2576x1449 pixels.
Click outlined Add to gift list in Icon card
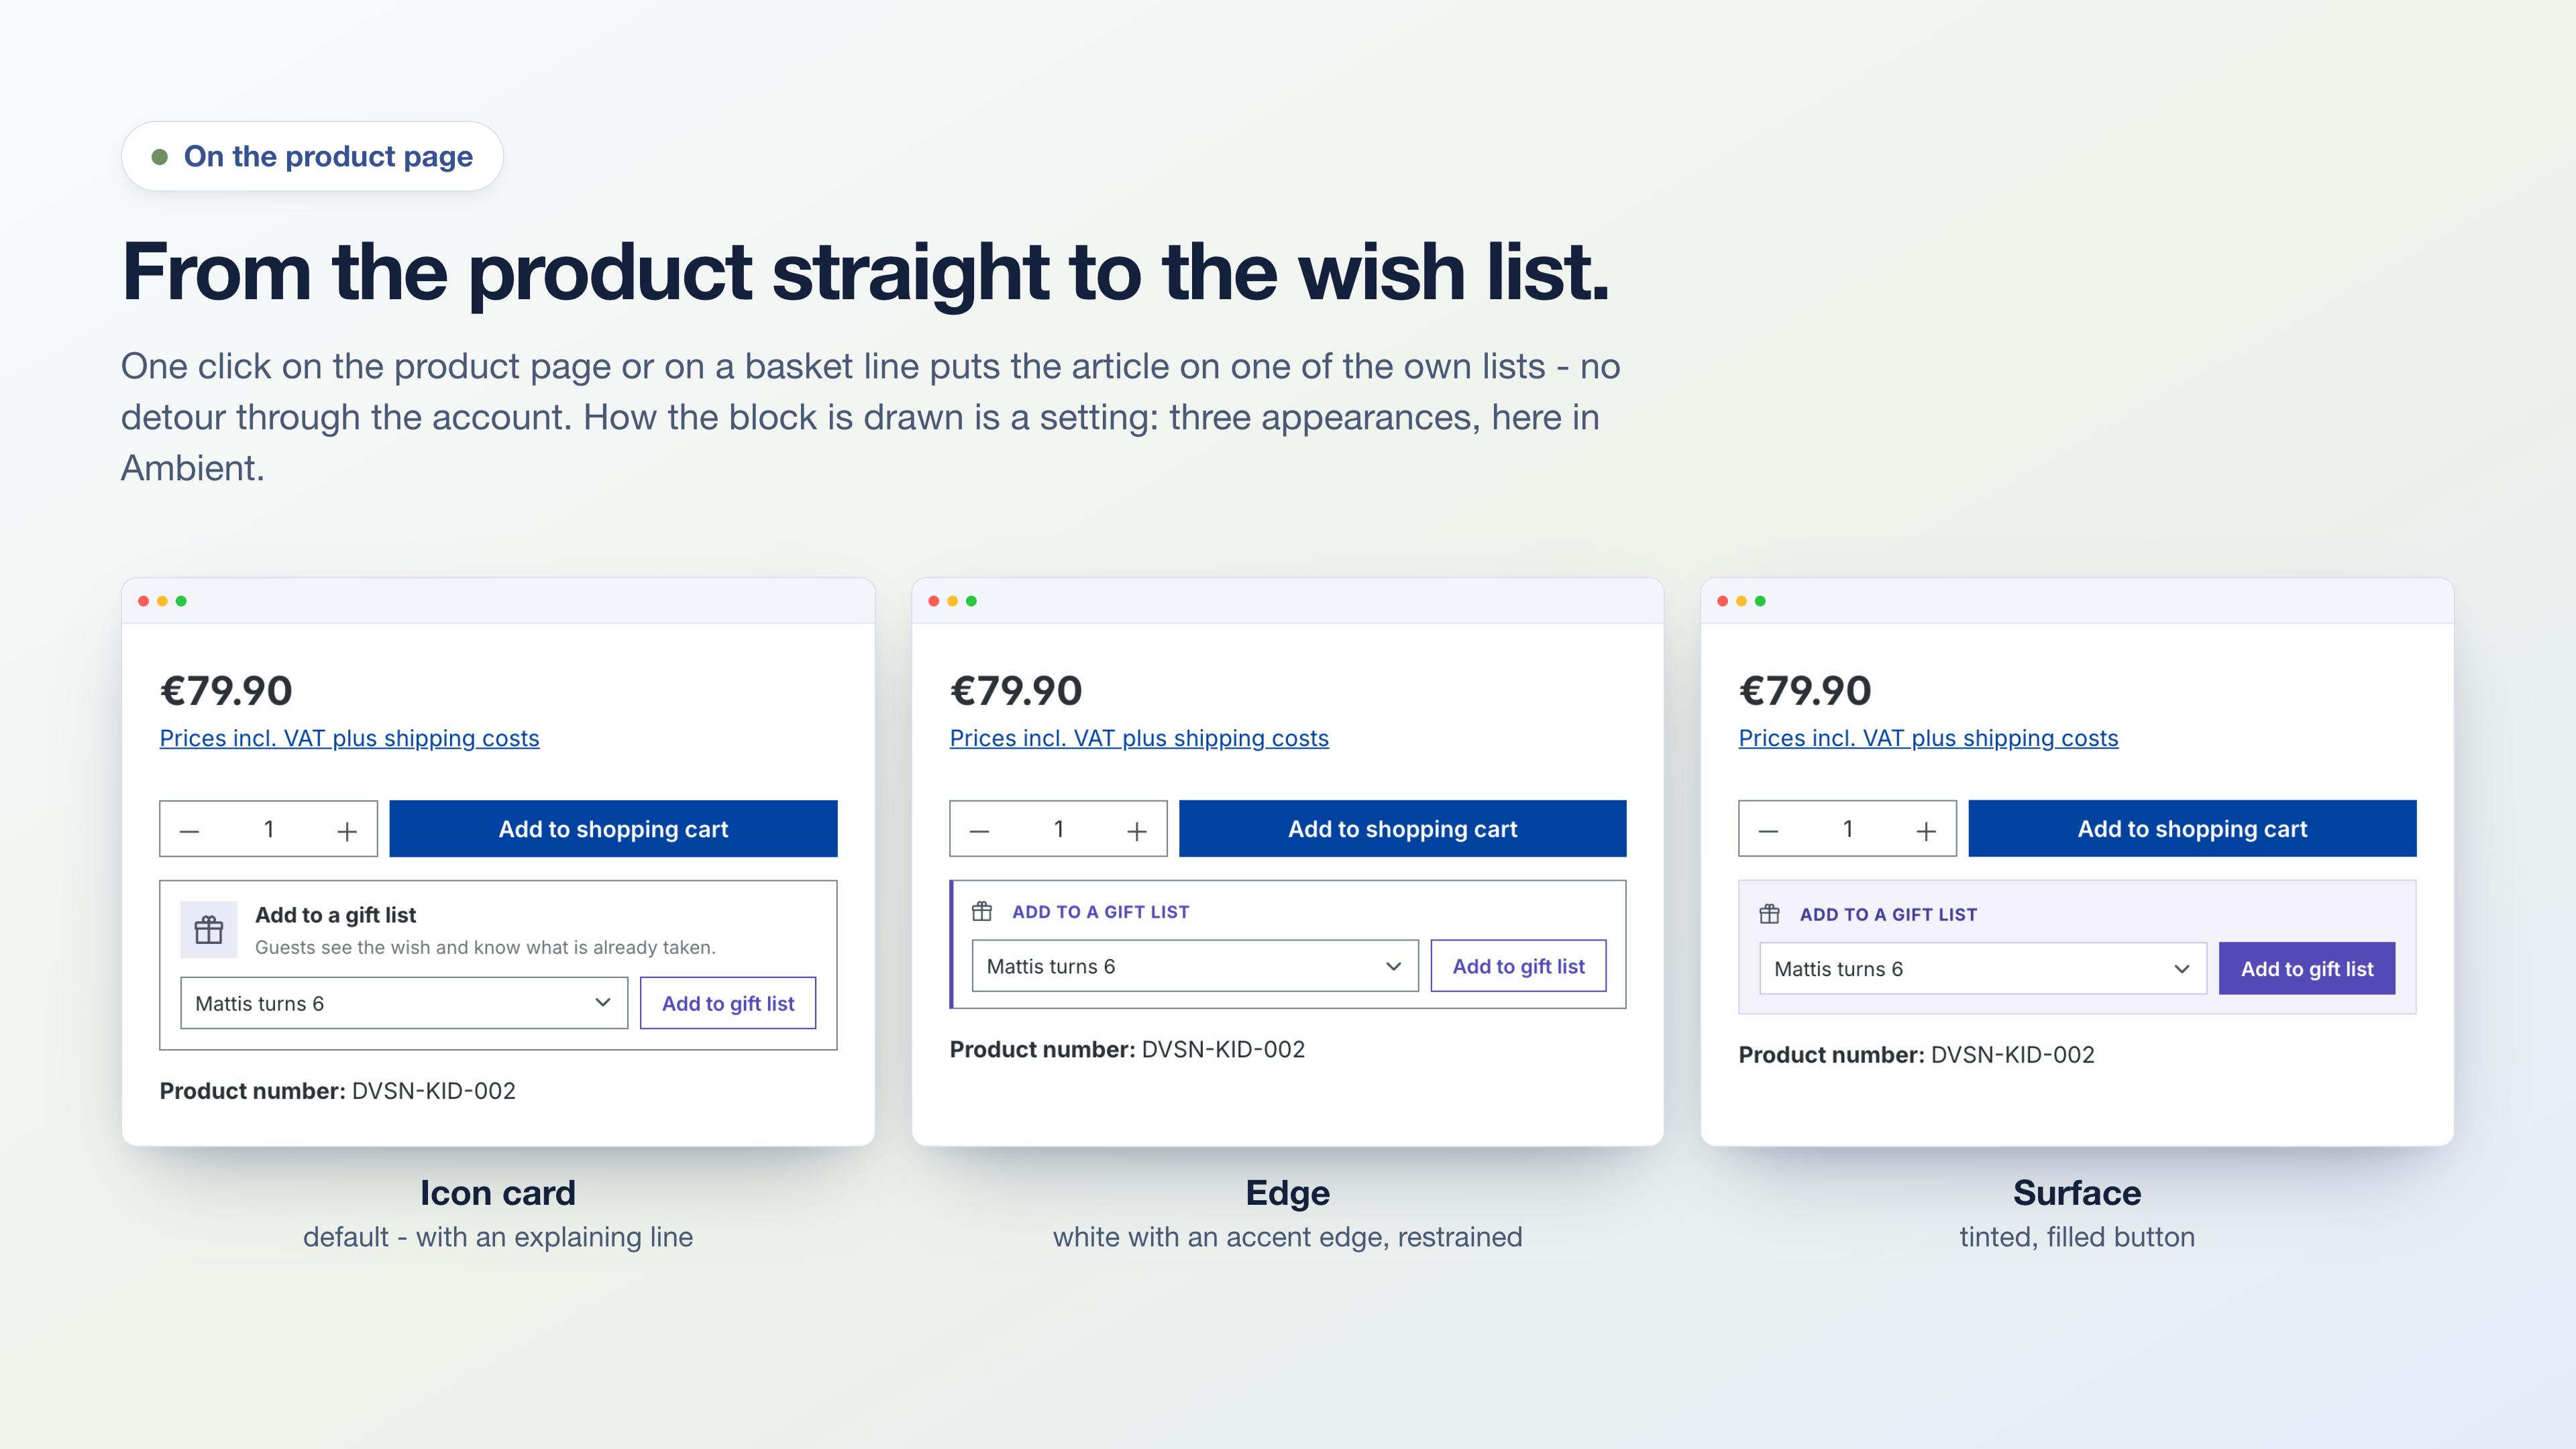(x=728, y=1003)
